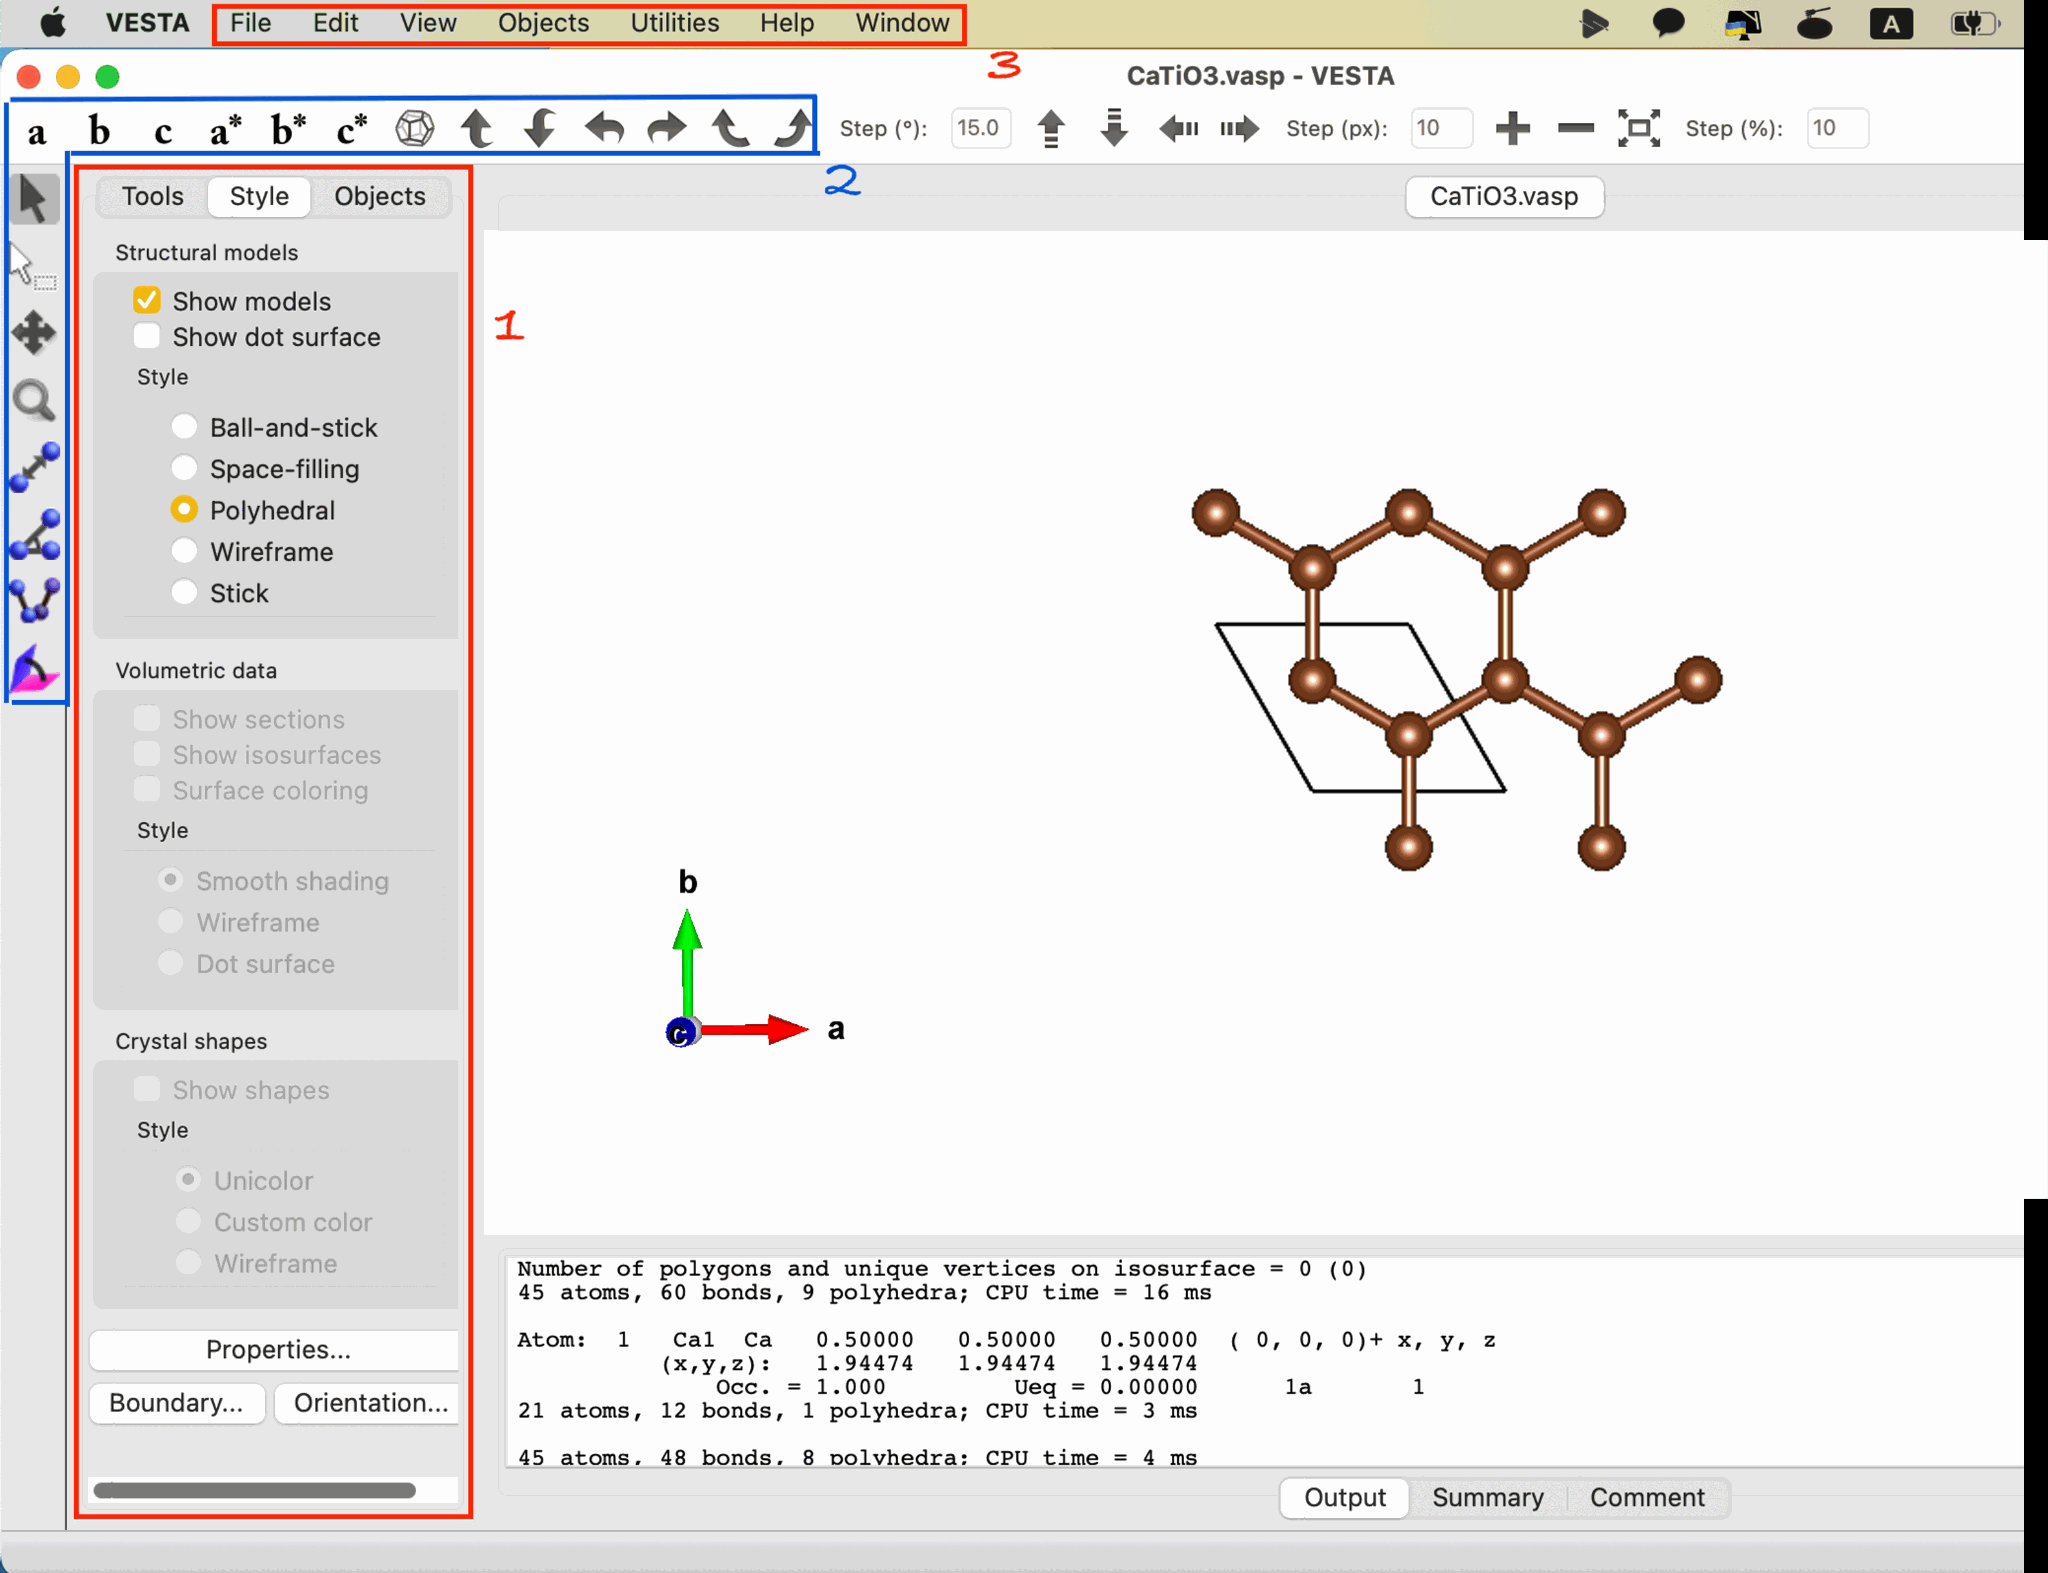Pick the Dihedral angle tool
Viewport: 2048px width, 1573px height.
35,600
